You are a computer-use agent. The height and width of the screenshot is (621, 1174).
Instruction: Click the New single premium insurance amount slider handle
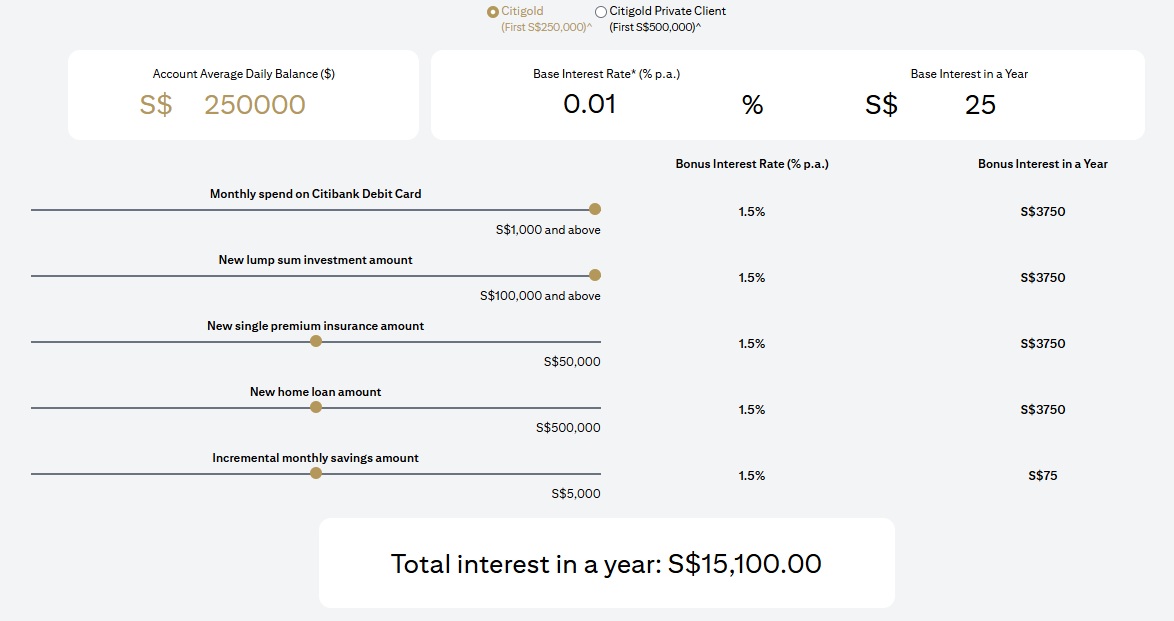coord(316,340)
